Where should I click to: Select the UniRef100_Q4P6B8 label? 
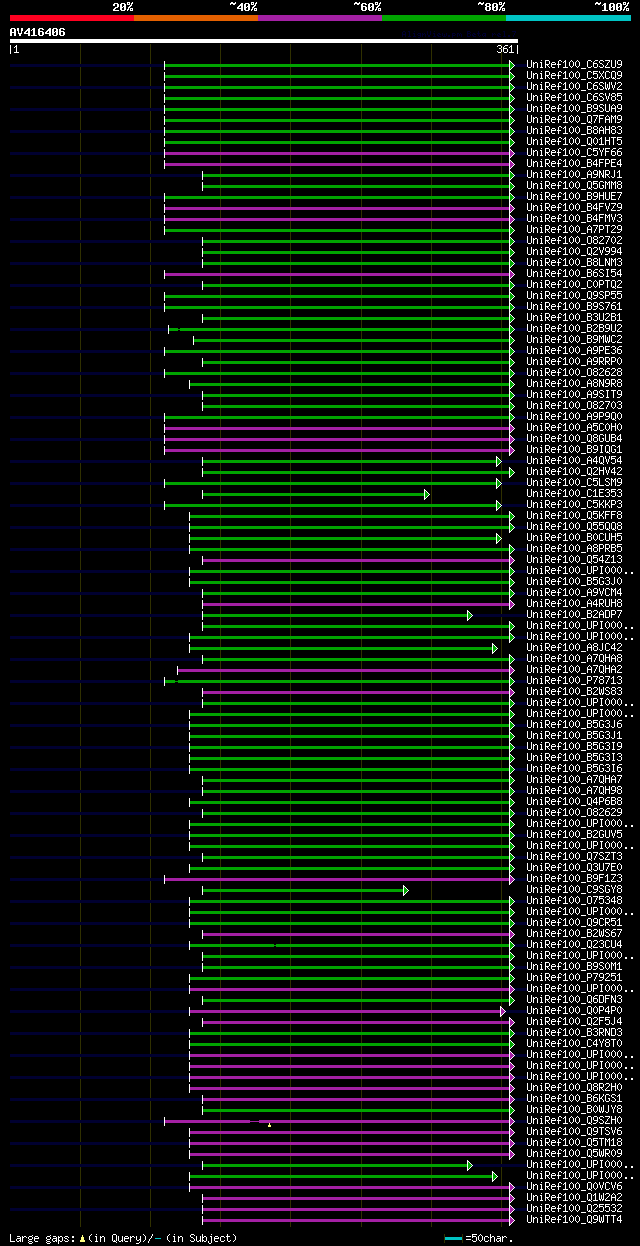(574, 802)
